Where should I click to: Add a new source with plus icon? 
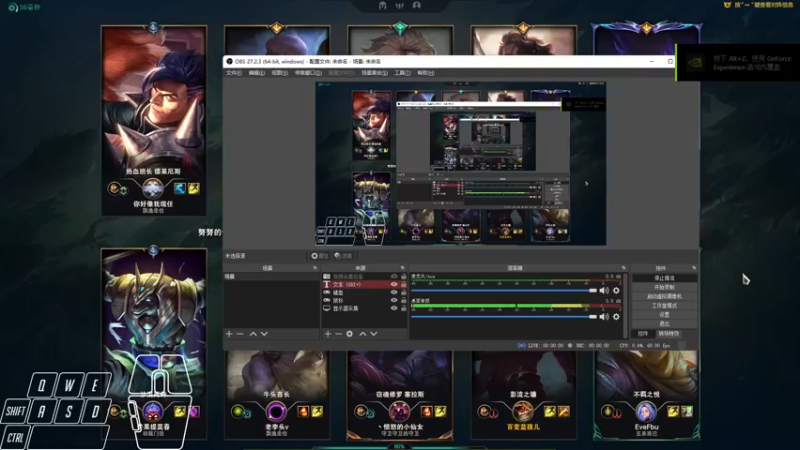[328, 334]
